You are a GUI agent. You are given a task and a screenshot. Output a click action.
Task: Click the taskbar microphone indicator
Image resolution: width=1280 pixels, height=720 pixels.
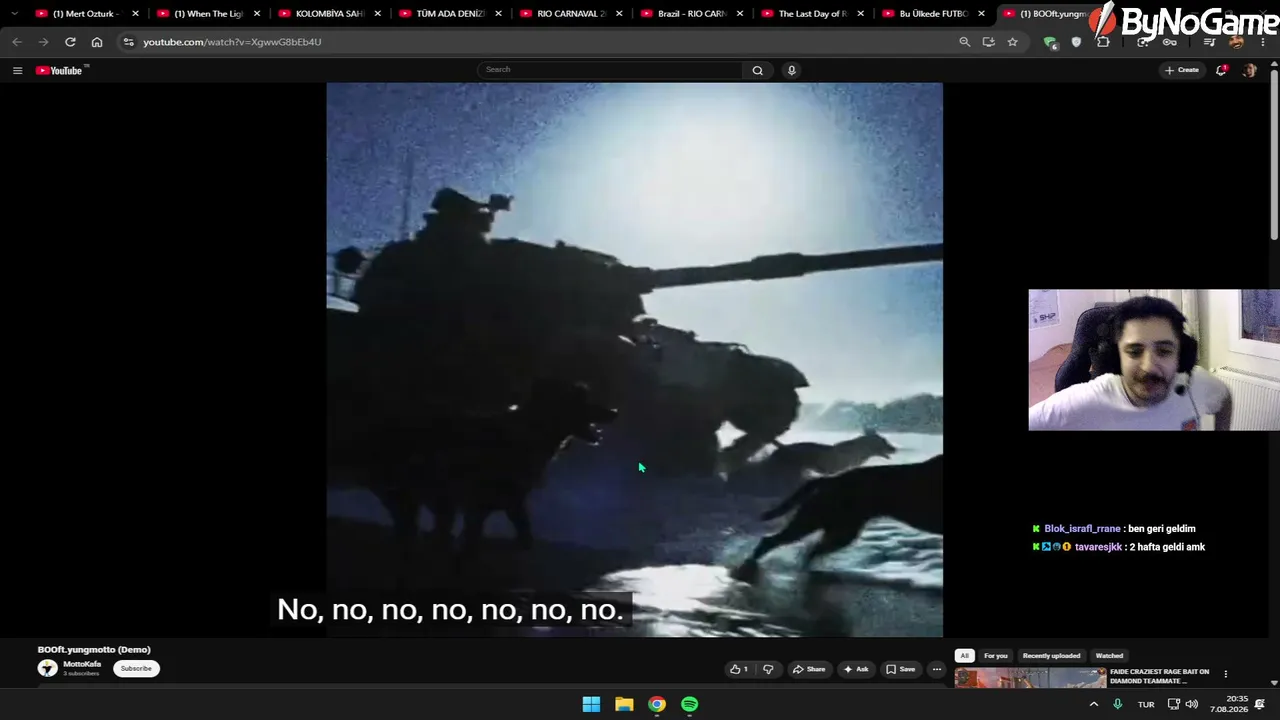[x=1117, y=704]
